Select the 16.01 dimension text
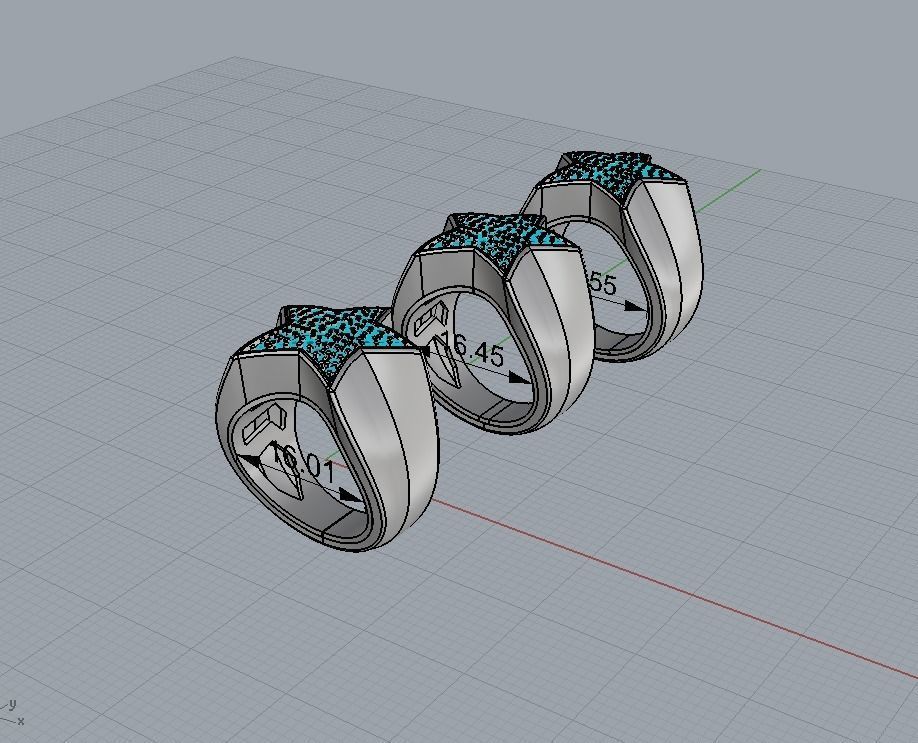918x743 pixels. coord(304,463)
